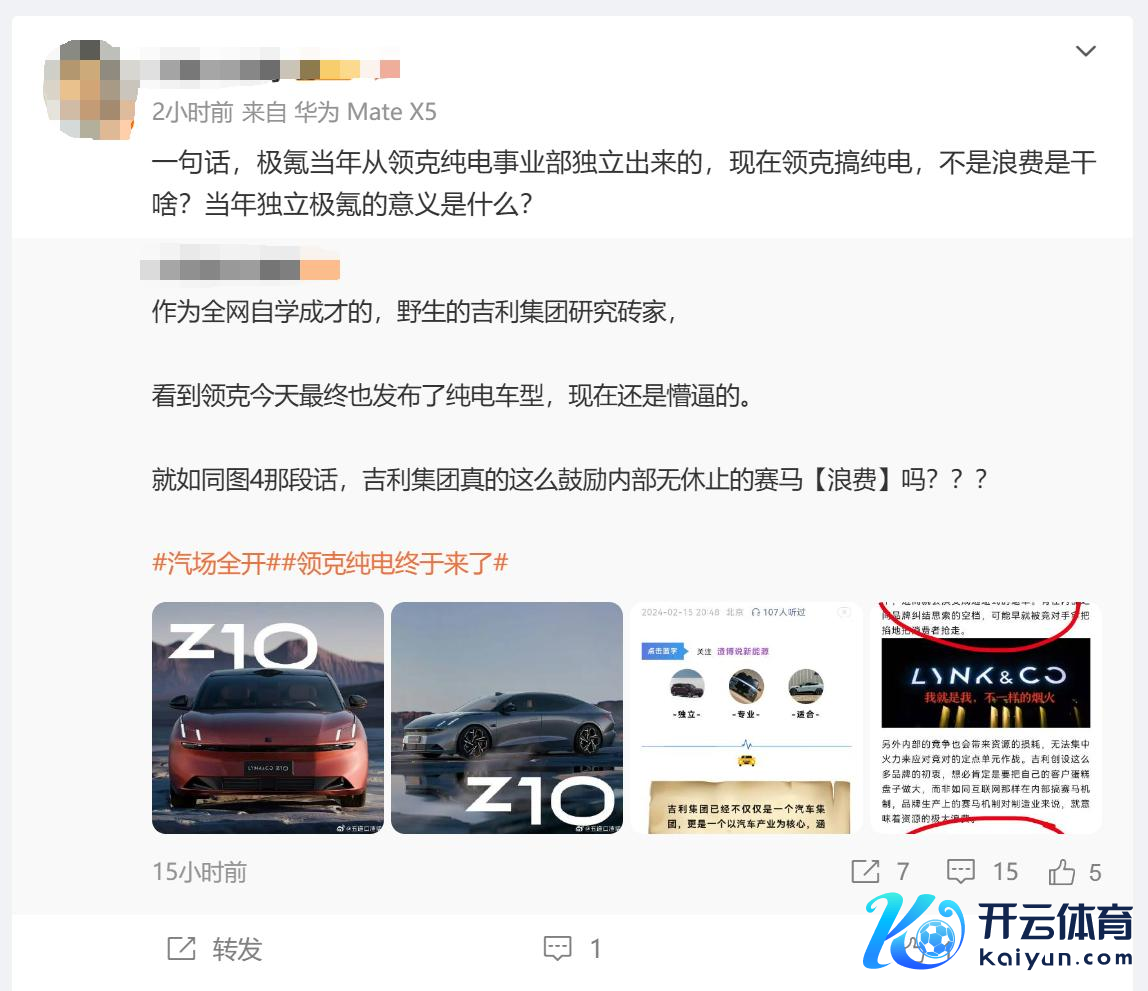Click the blurred poster username

tap(270, 70)
